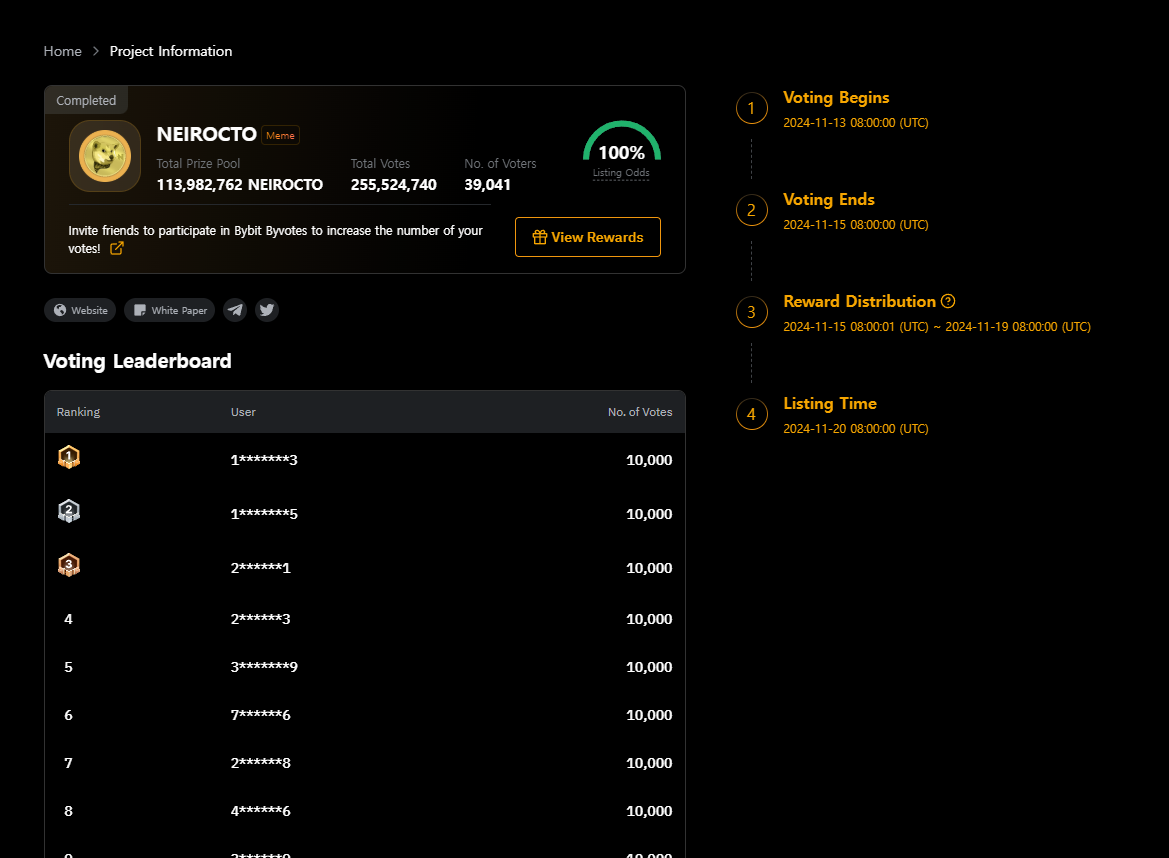This screenshot has width=1169, height=858.
Task: Click the step 1 circle marker
Action: [x=752, y=108]
